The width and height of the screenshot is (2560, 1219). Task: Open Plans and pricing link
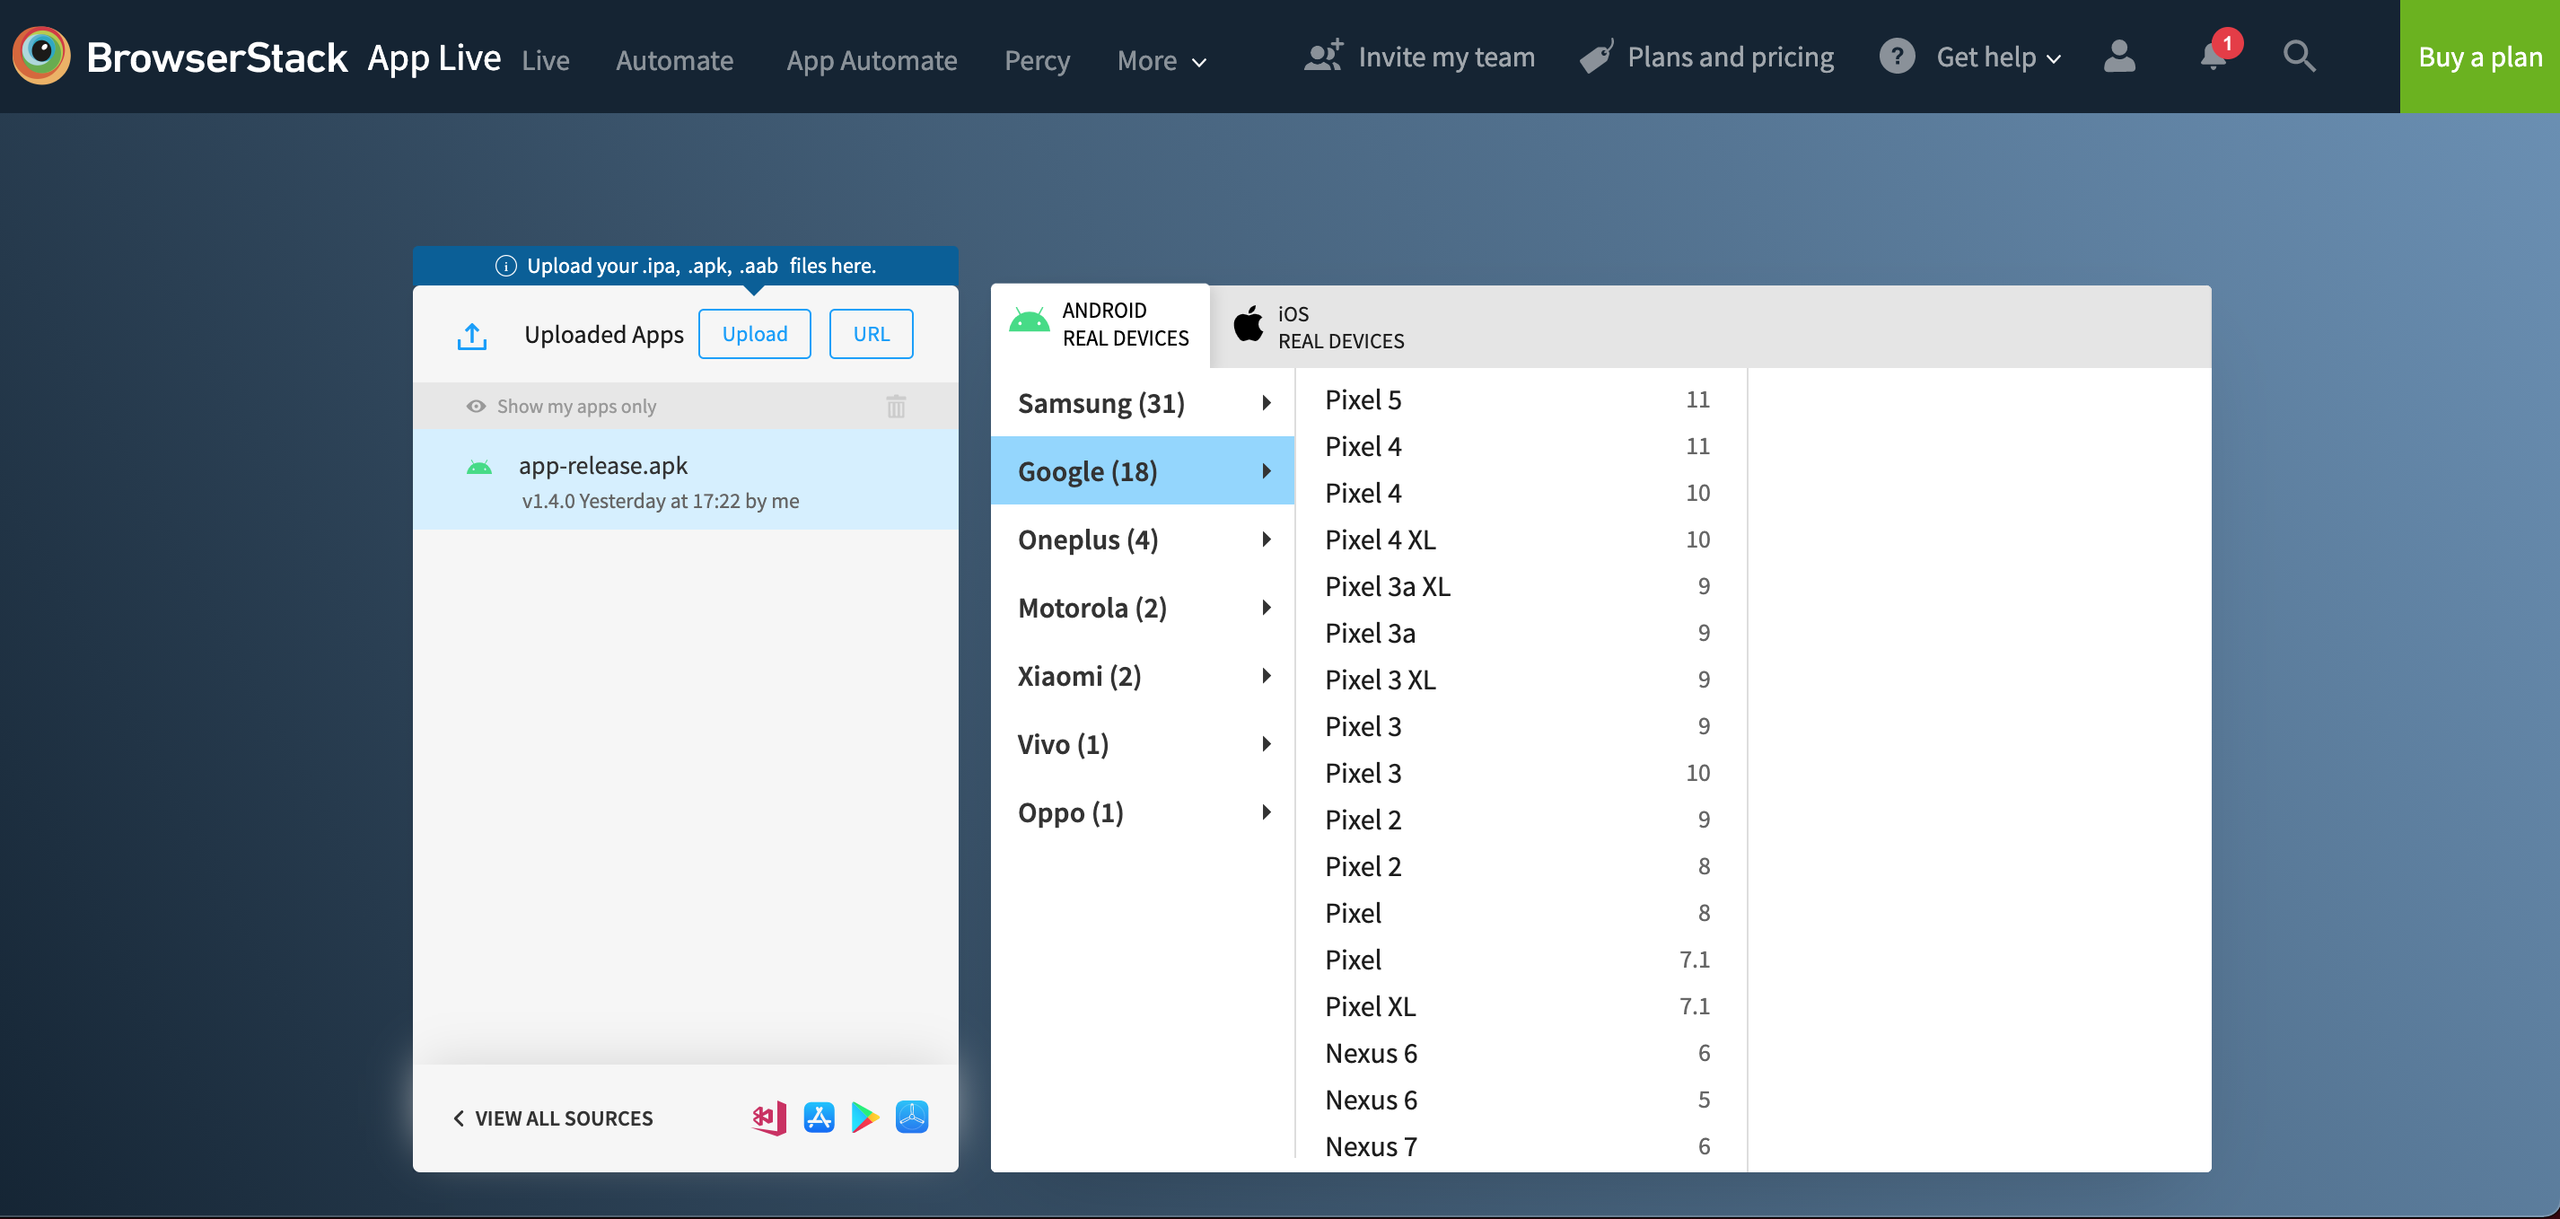(1731, 57)
